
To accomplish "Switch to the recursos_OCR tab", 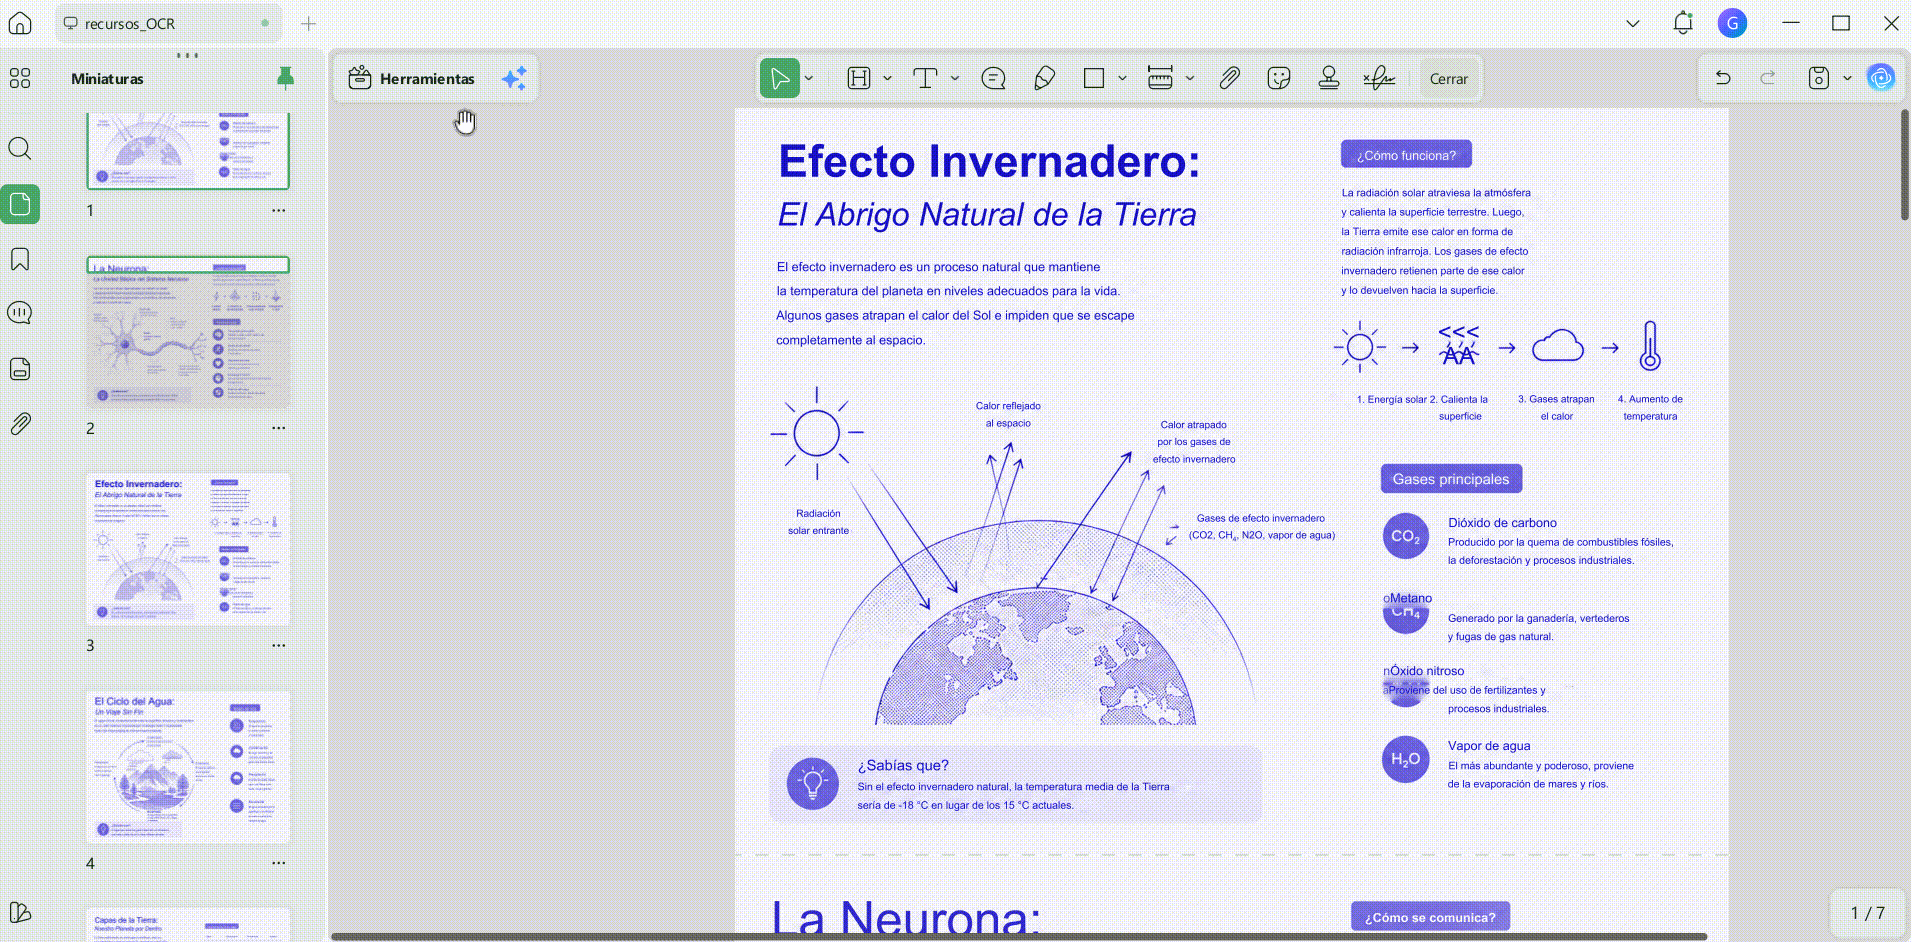I will coord(167,23).
